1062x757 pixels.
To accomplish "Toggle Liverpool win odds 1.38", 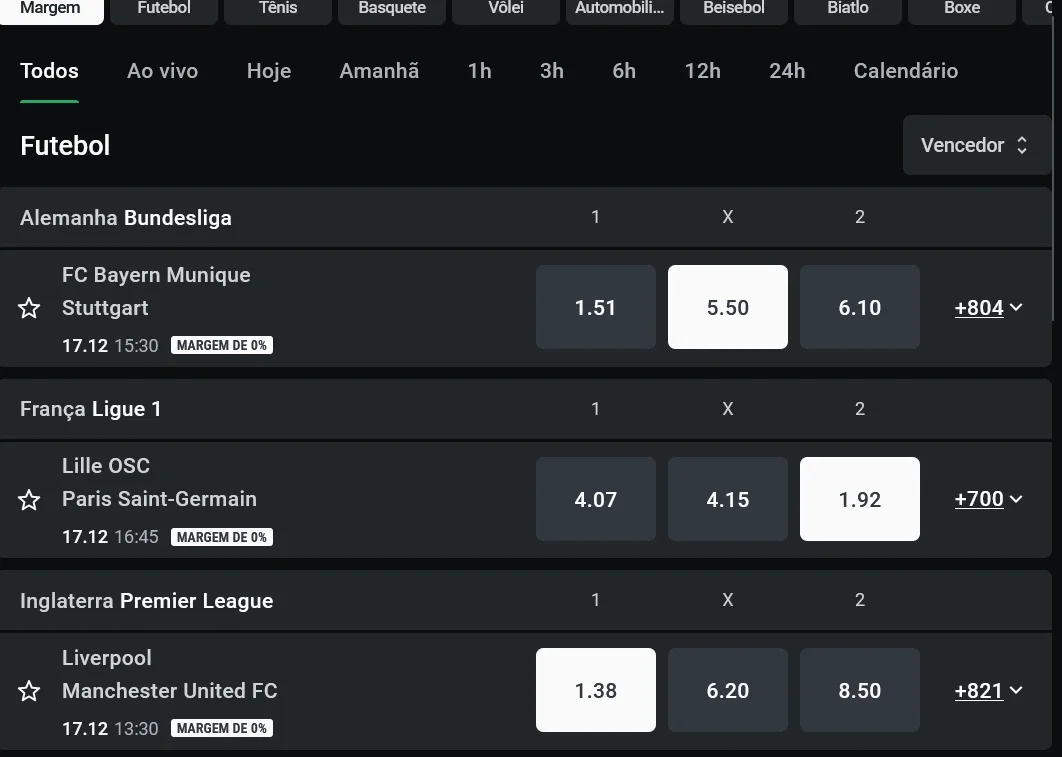I will tap(595, 690).
